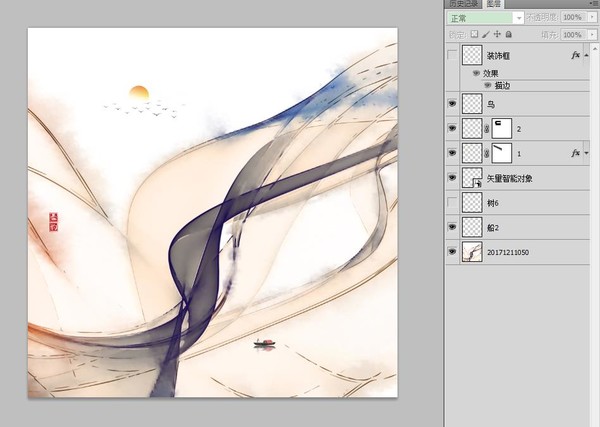The image size is (600, 427).
Task: Click the layers panel scroll up arrow
Action: coord(595,48)
